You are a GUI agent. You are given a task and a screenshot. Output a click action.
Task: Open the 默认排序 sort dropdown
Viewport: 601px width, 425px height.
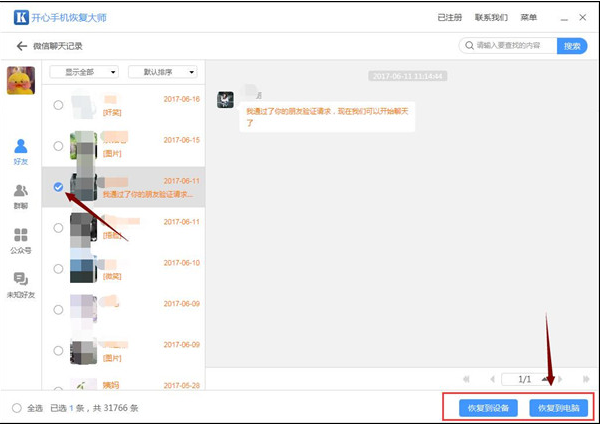click(163, 72)
